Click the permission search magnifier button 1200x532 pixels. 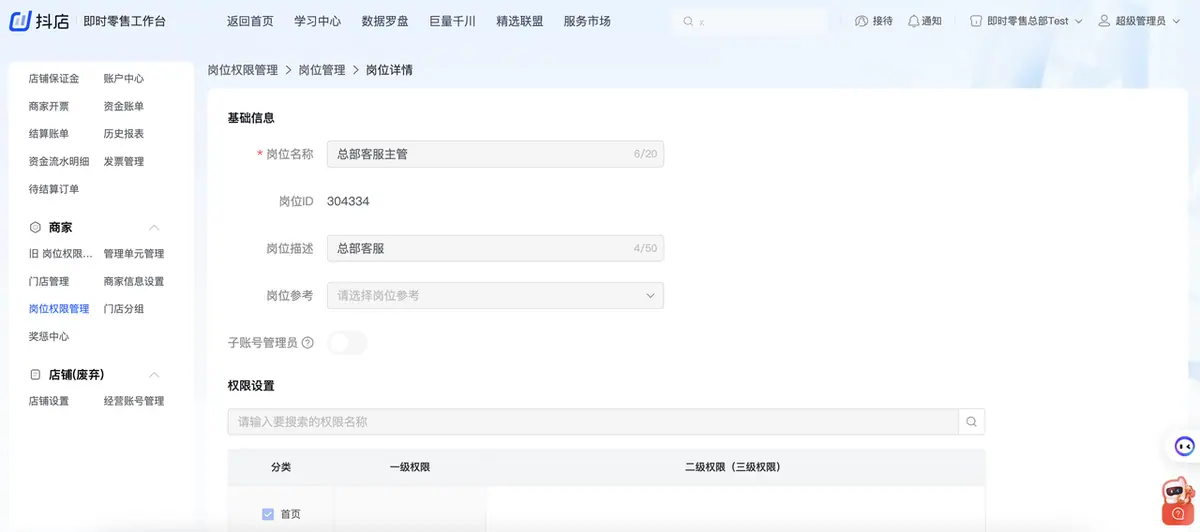click(971, 422)
